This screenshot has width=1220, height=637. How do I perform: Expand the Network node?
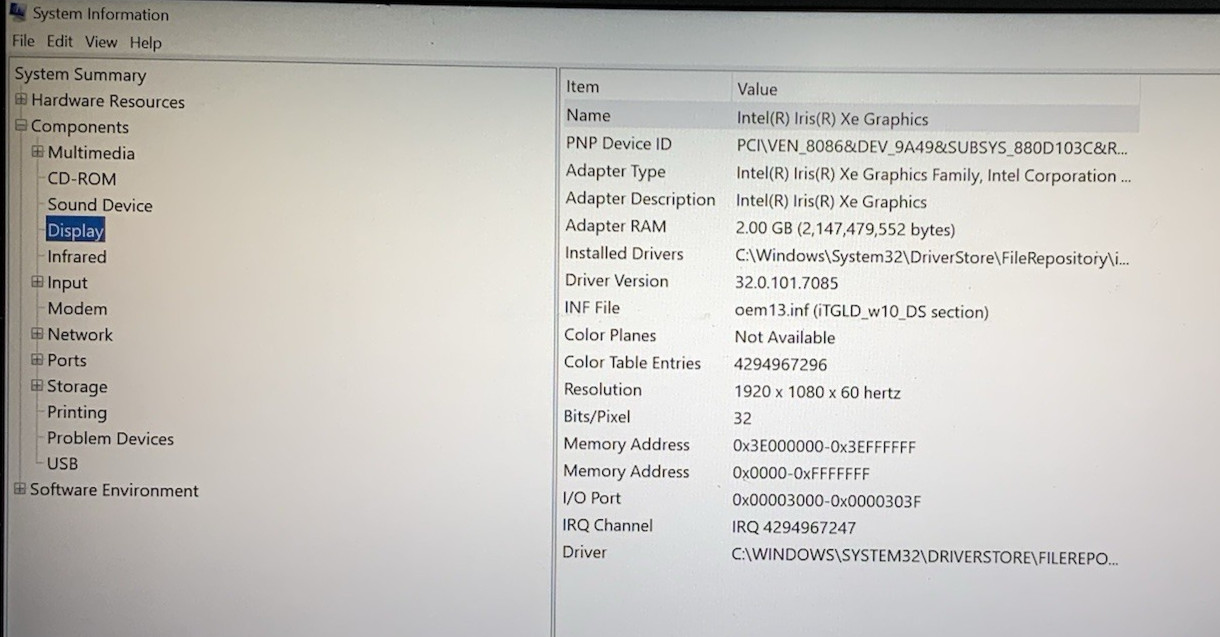click(x=37, y=334)
